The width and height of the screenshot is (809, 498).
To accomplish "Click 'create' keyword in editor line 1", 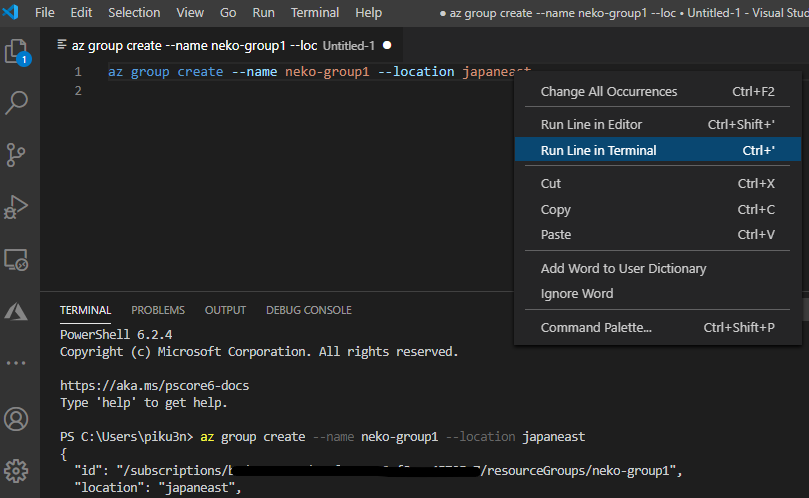I will [200, 71].
